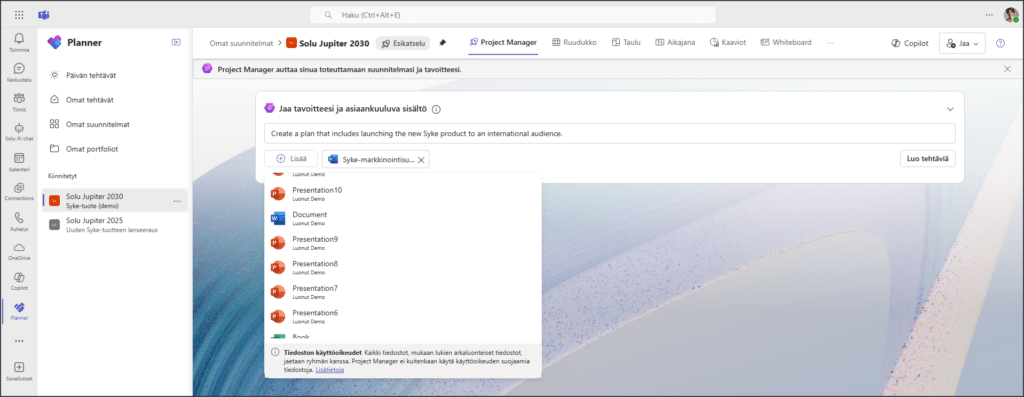Click the search box Haku
The height and width of the screenshot is (397, 1024).
click(x=513, y=14)
